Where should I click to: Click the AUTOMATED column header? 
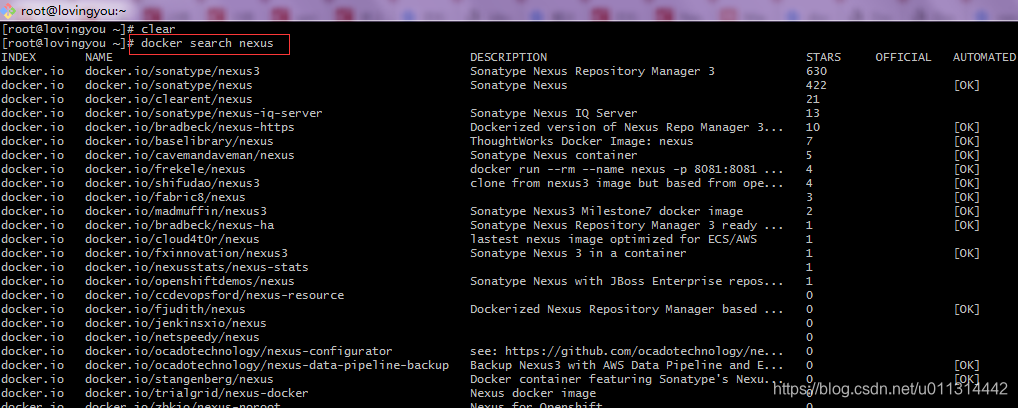coord(984,57)
